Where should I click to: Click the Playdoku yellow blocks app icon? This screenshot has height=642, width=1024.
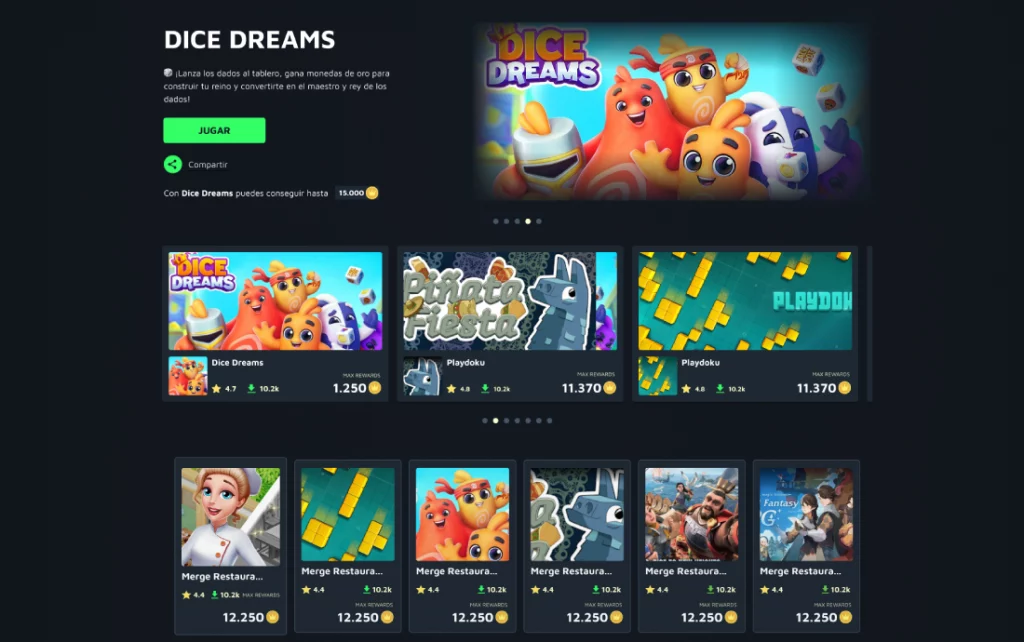(x=657, y=376)
